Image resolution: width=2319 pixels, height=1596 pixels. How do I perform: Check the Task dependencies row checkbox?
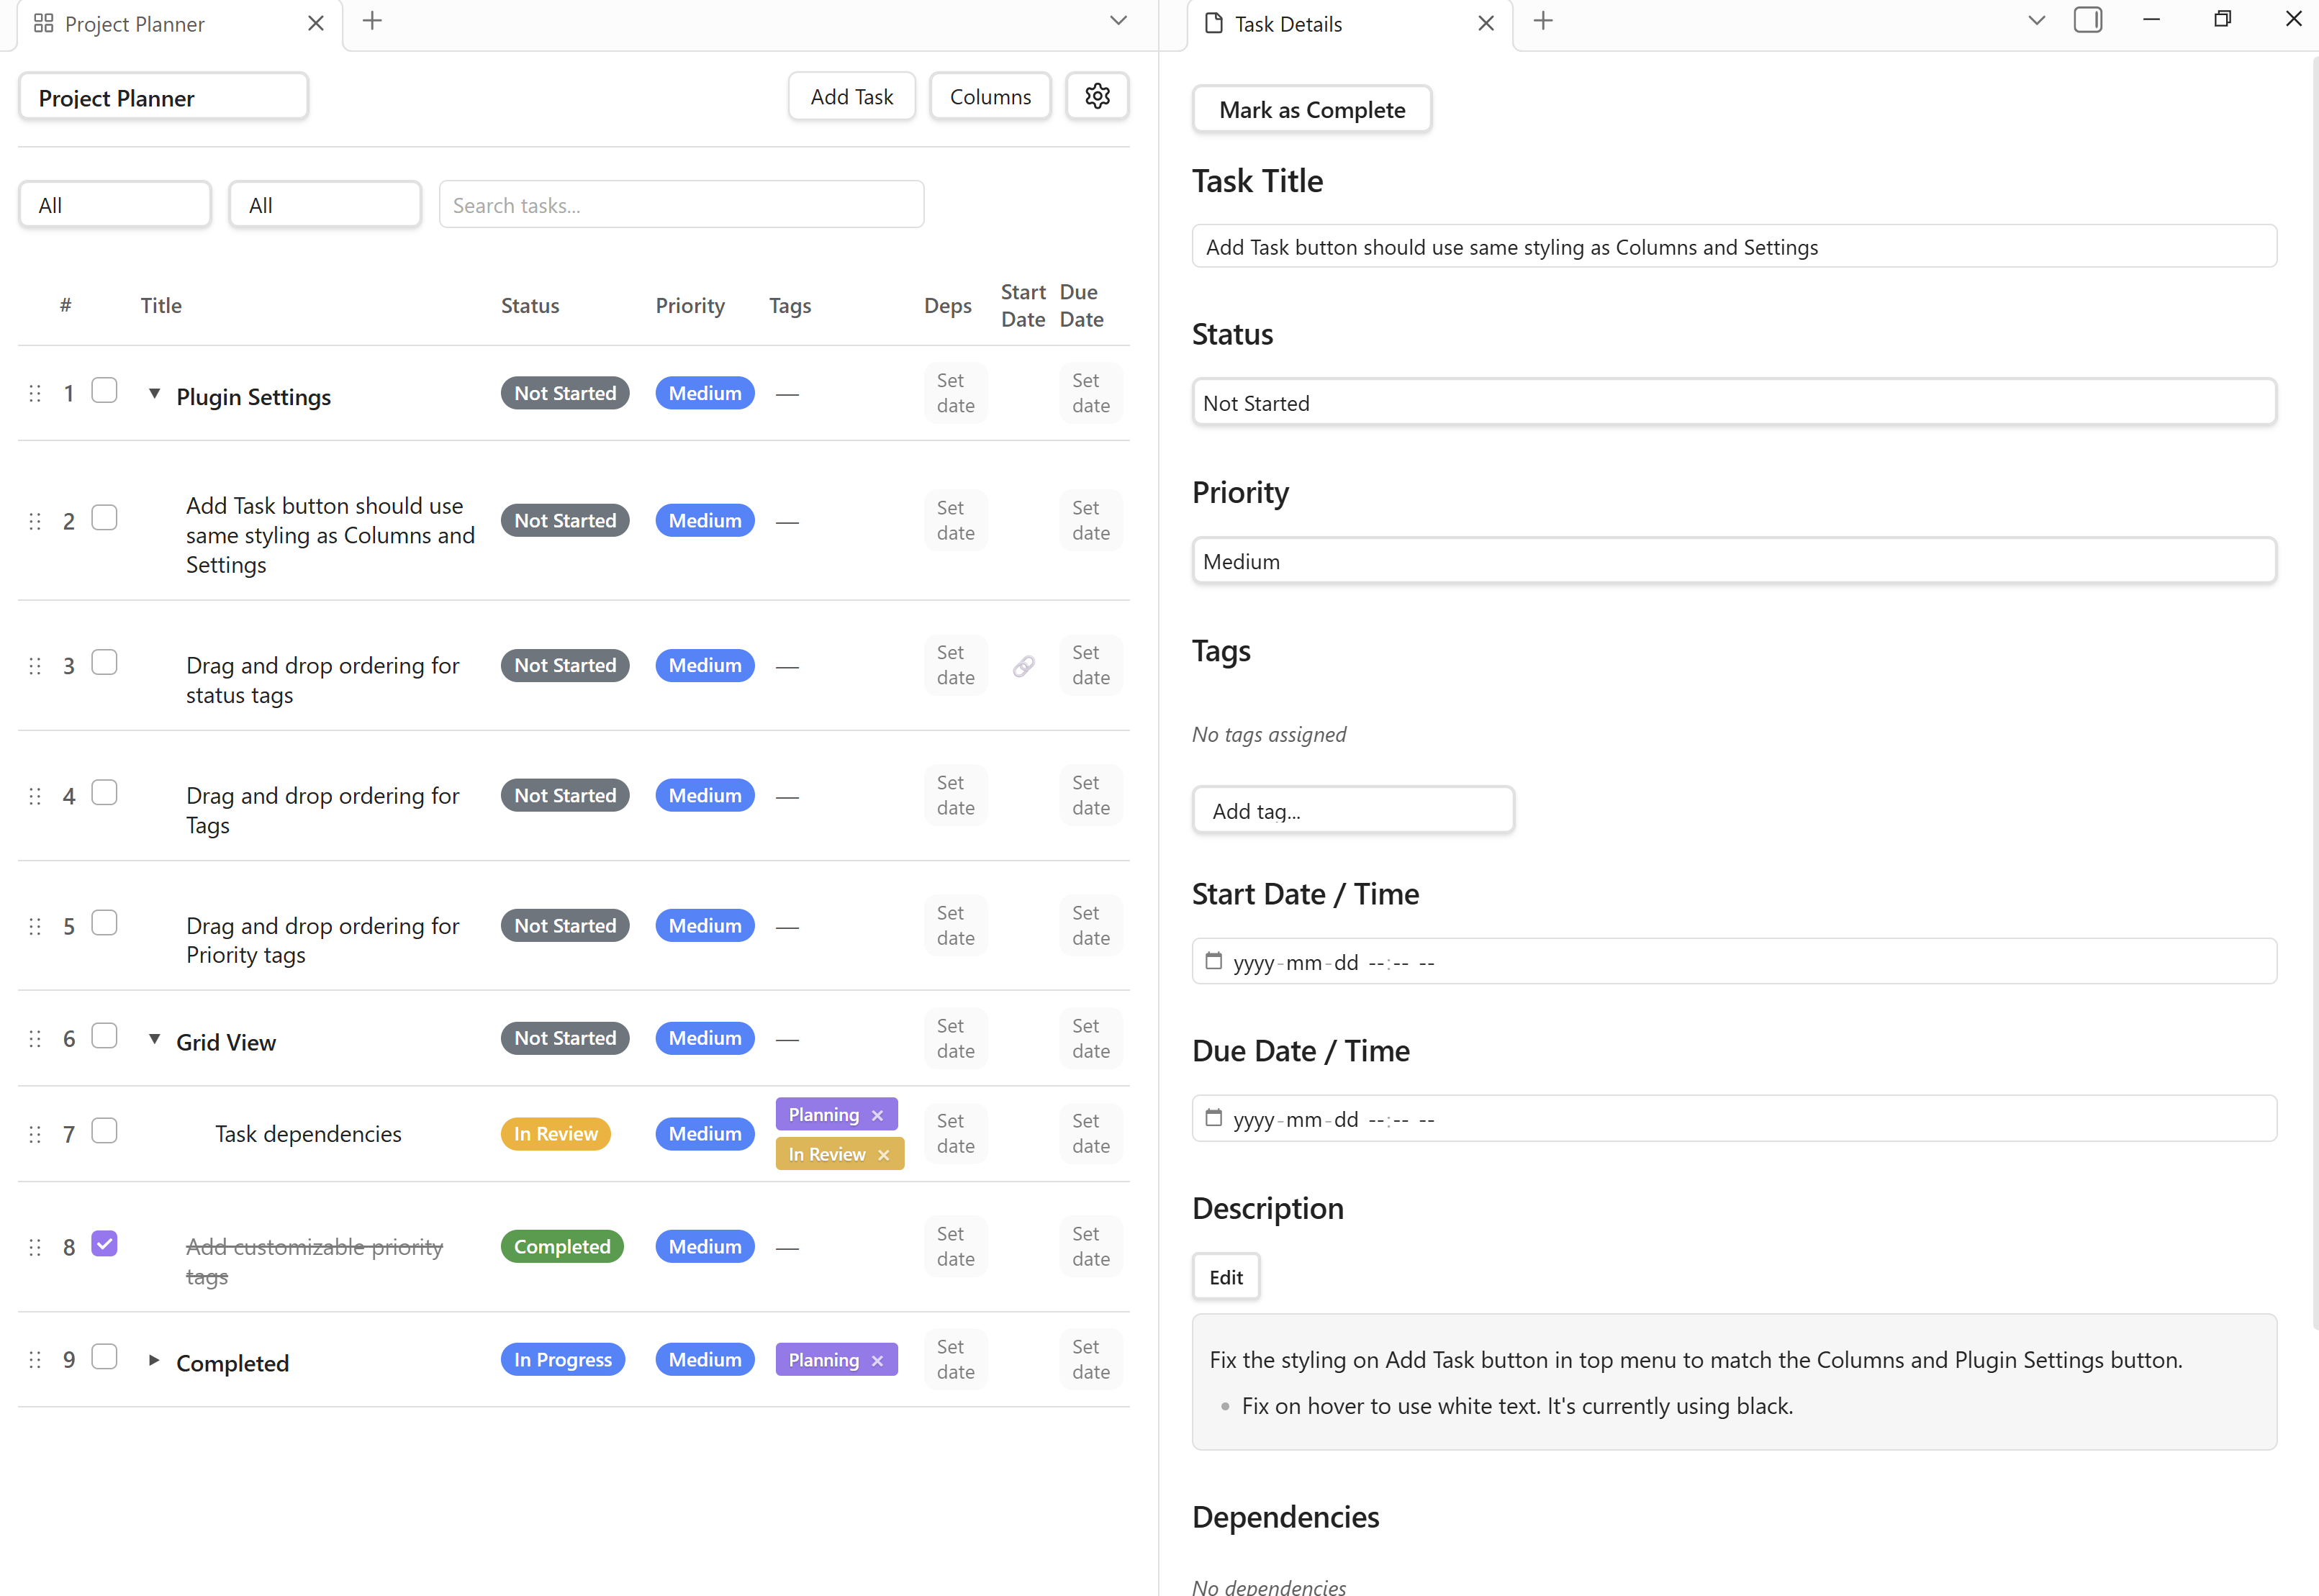click(x=104, y=1131)
